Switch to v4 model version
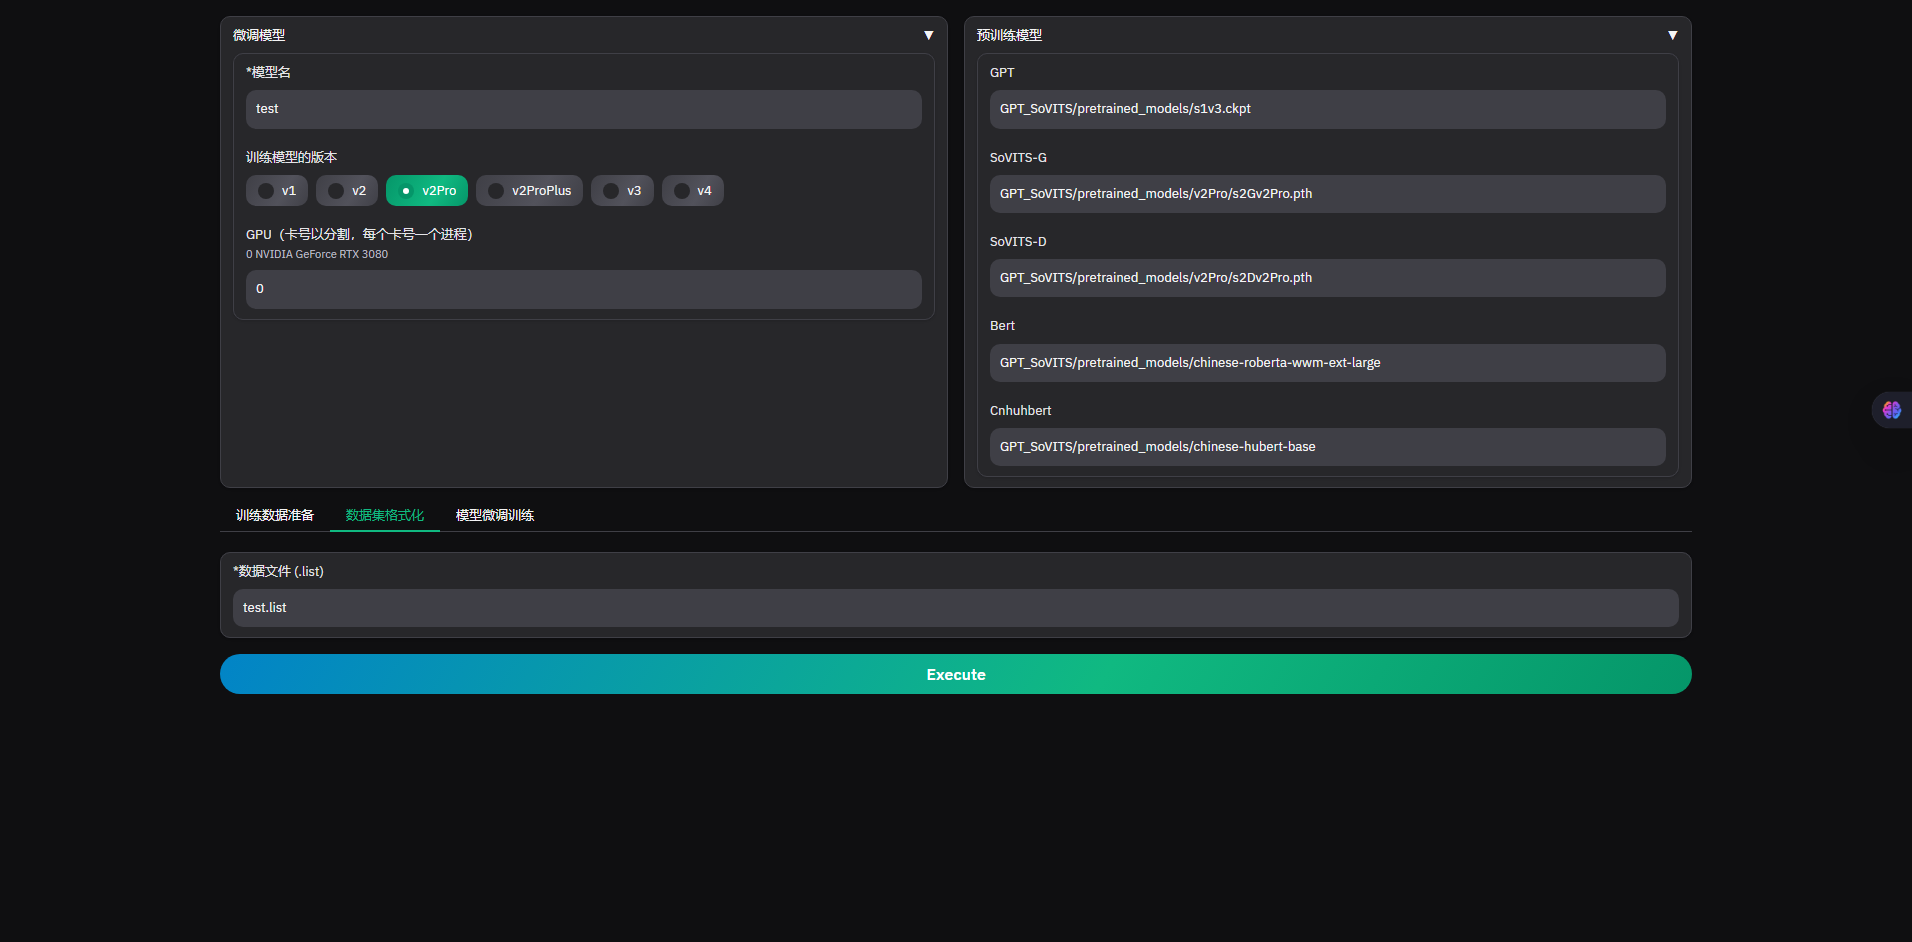This screenshot has width=1912, height=942. pos(692,191)
